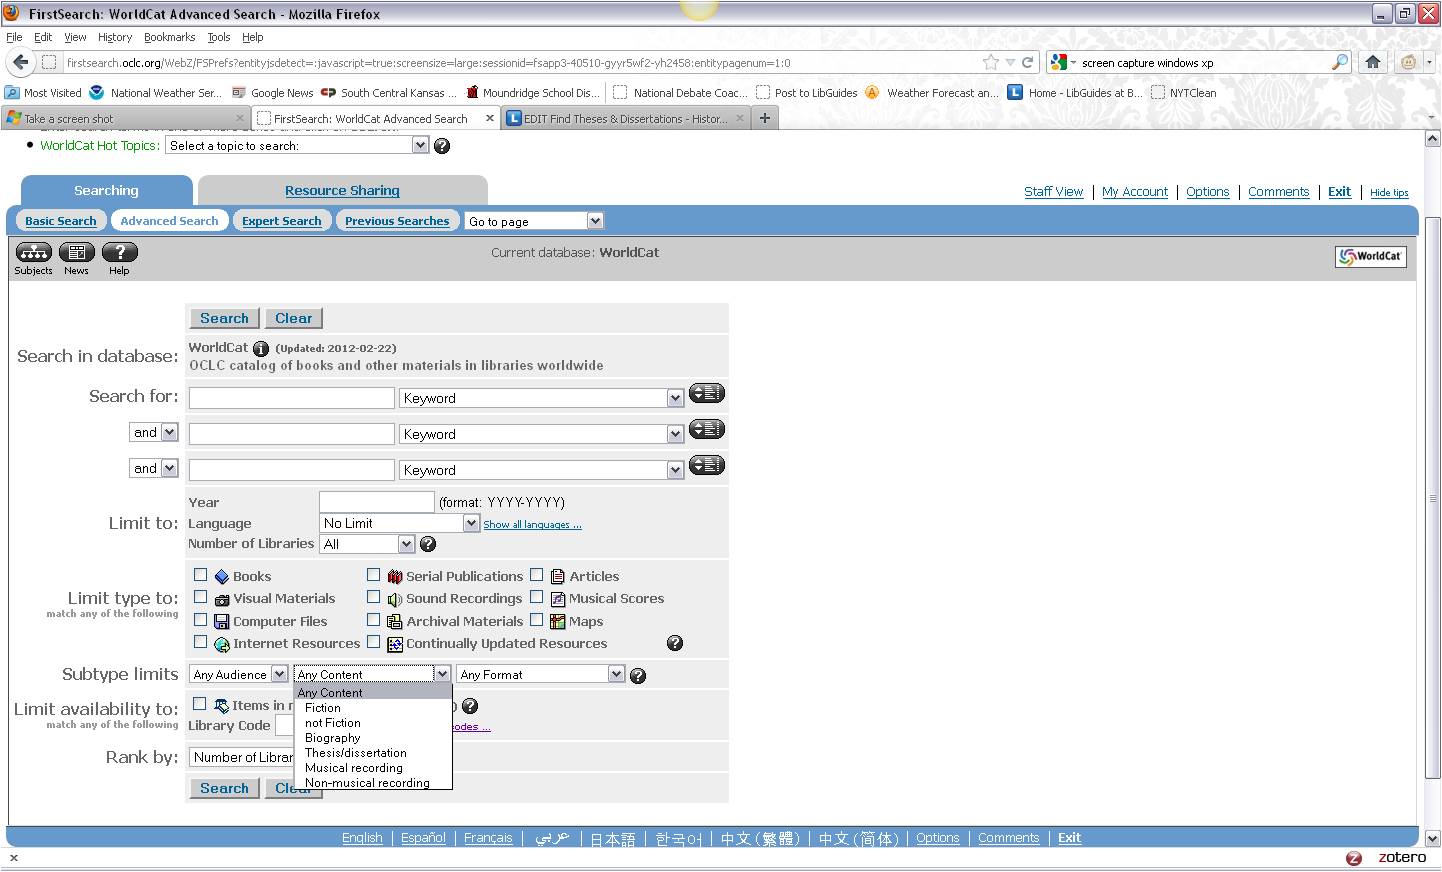Image resolution: width=1442 pixels, height=872 pixels.
Task: Open browse index icon beside first Keyword
Action: click(x=706, y=393)
